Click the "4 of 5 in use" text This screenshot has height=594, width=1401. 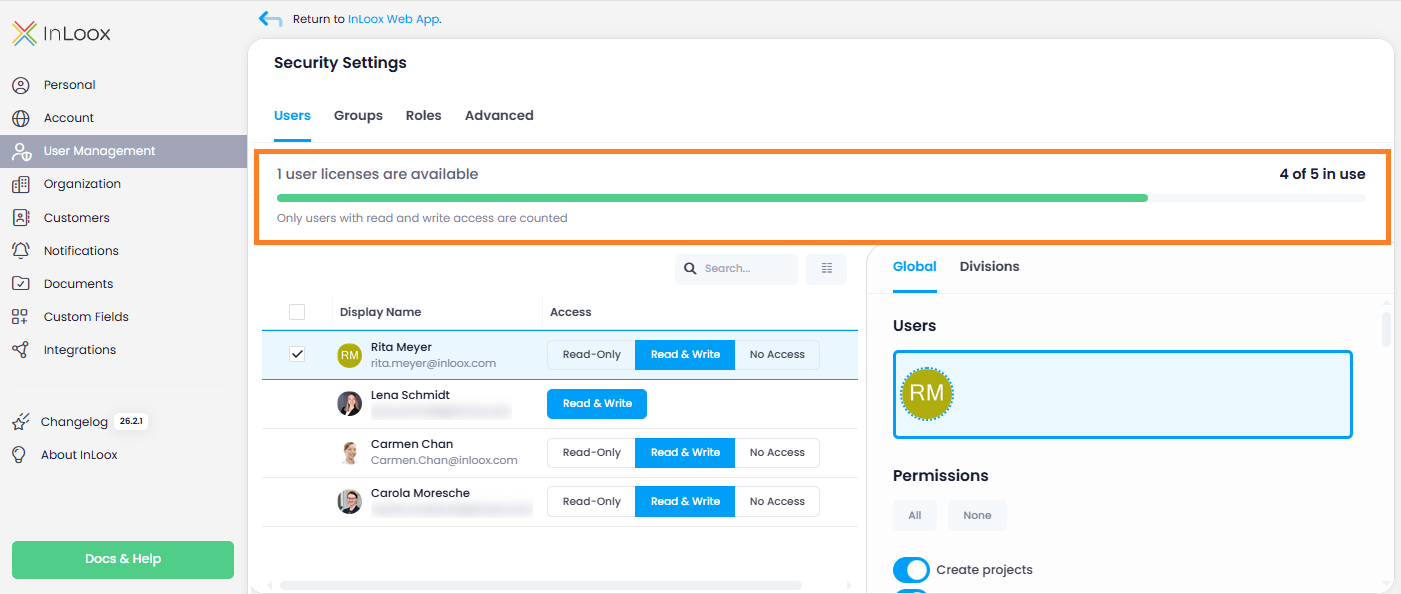[x=1322, y=174]
